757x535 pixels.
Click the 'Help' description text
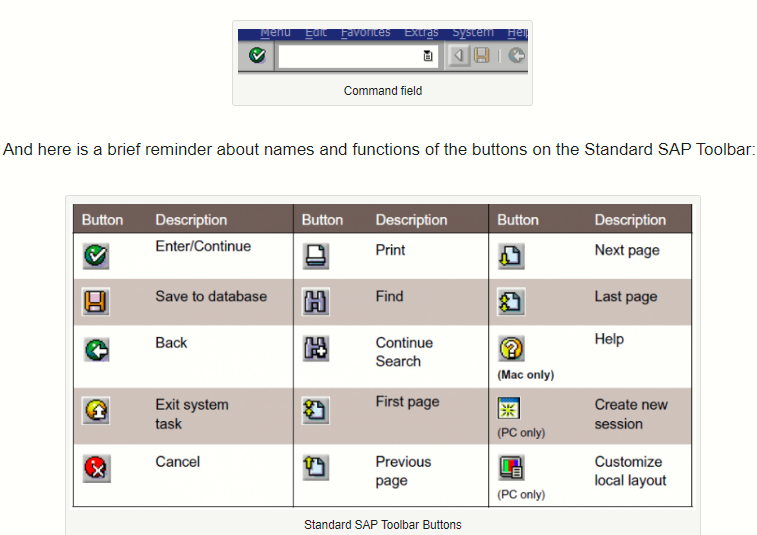[x=609, y=339]
